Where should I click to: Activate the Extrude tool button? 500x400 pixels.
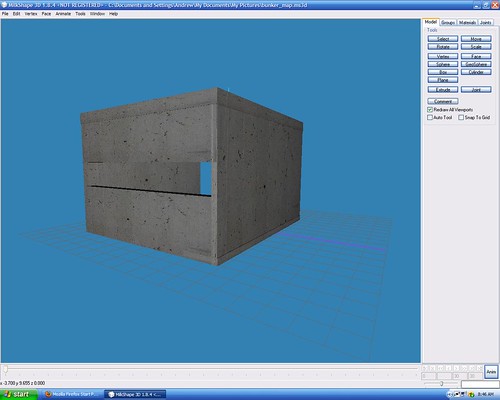click(443, 90)
